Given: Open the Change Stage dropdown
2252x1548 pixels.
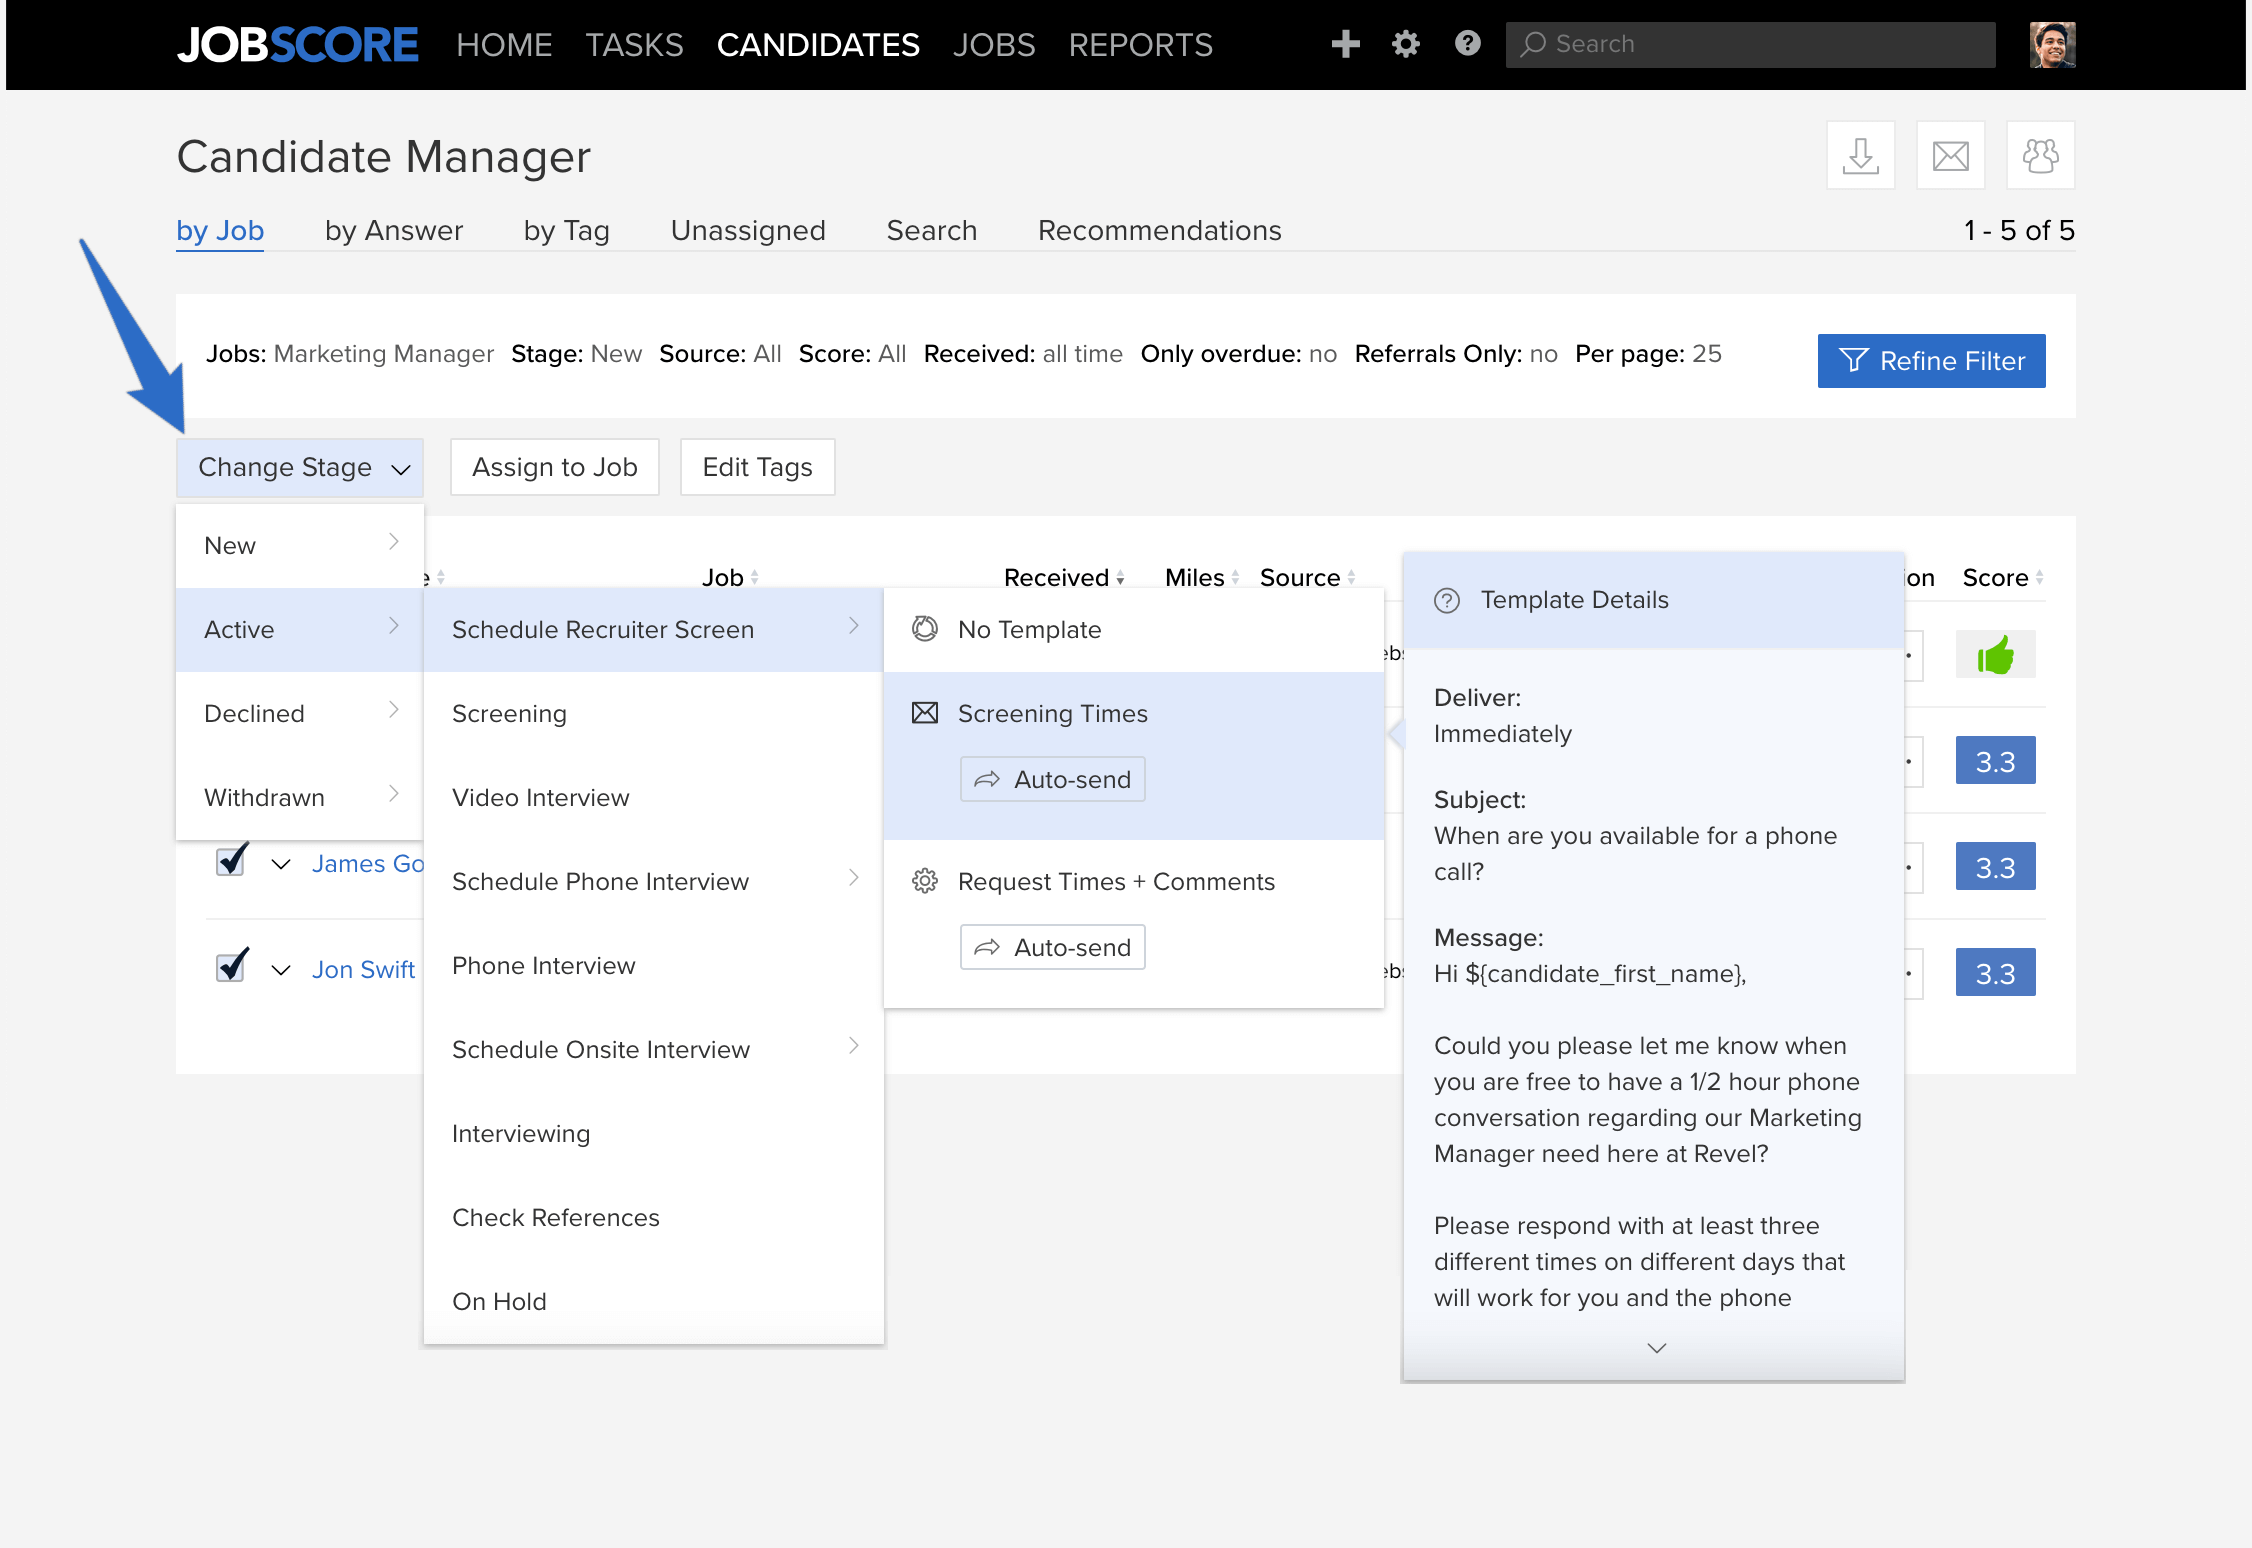Looking at the screenshot, I should (300, 467).
